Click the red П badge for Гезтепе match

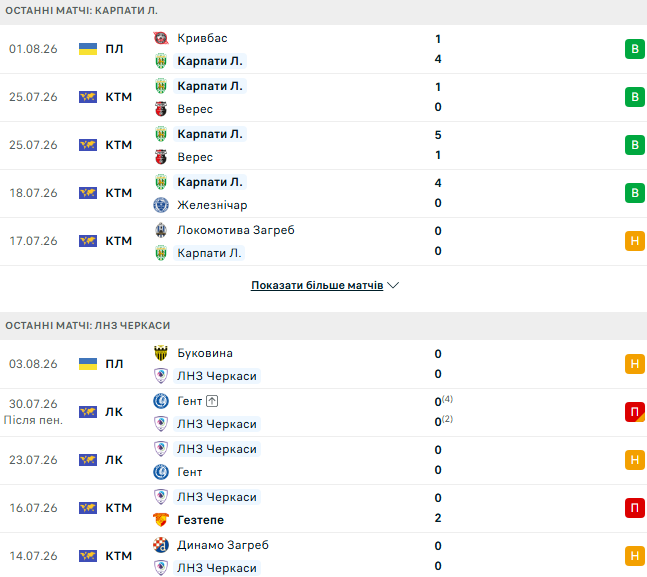point(635,508)
